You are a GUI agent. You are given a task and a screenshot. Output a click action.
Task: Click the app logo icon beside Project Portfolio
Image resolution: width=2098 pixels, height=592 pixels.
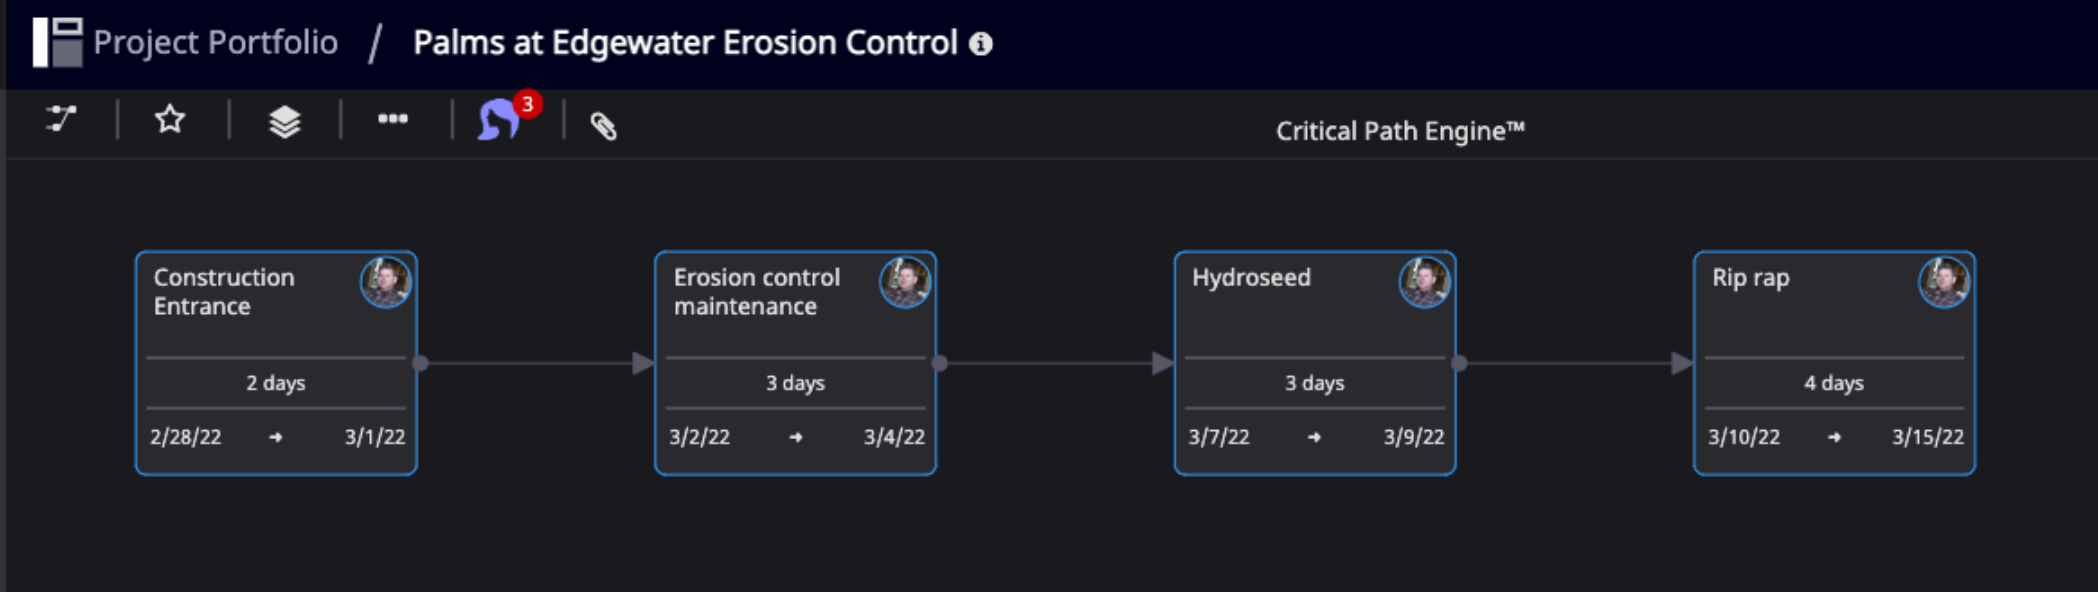click(57, 42)
